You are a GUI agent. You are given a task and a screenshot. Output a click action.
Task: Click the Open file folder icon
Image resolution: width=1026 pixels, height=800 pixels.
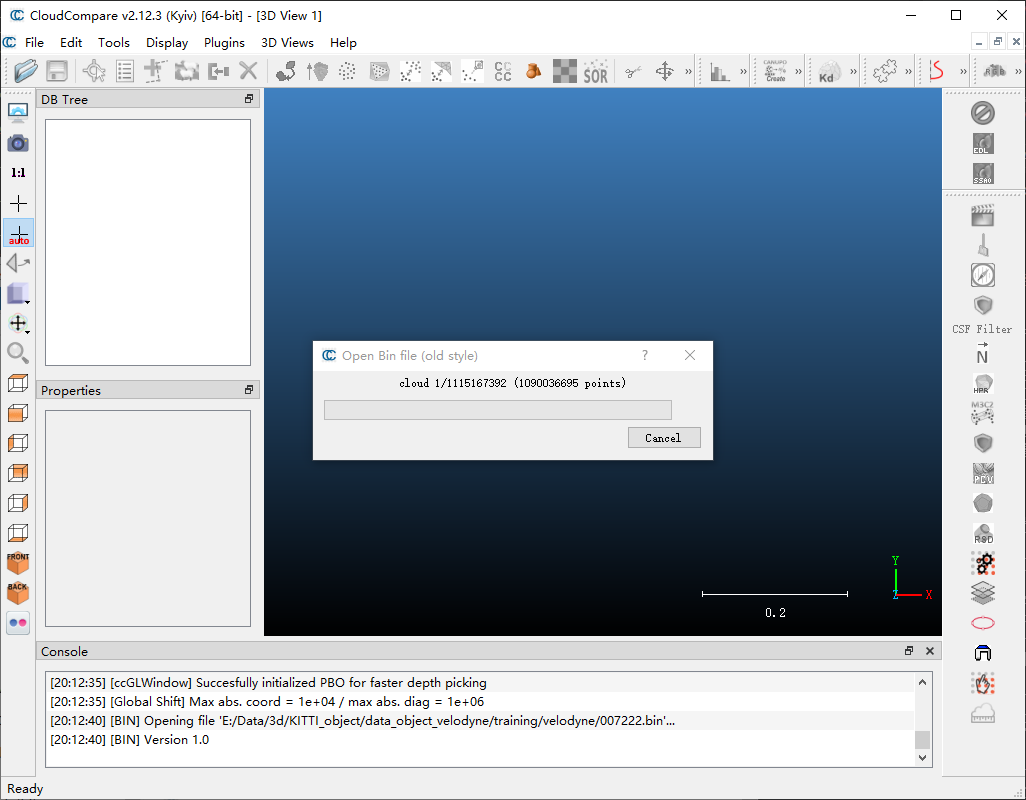tap(26, 71)
